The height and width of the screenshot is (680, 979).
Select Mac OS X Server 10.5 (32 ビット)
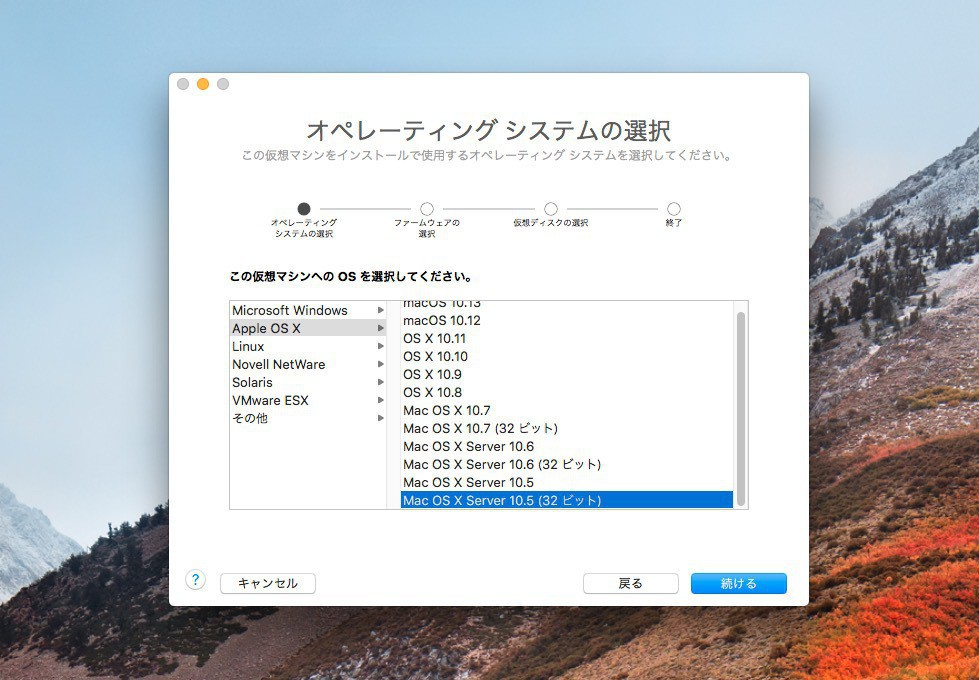click(x=567, y=500)
